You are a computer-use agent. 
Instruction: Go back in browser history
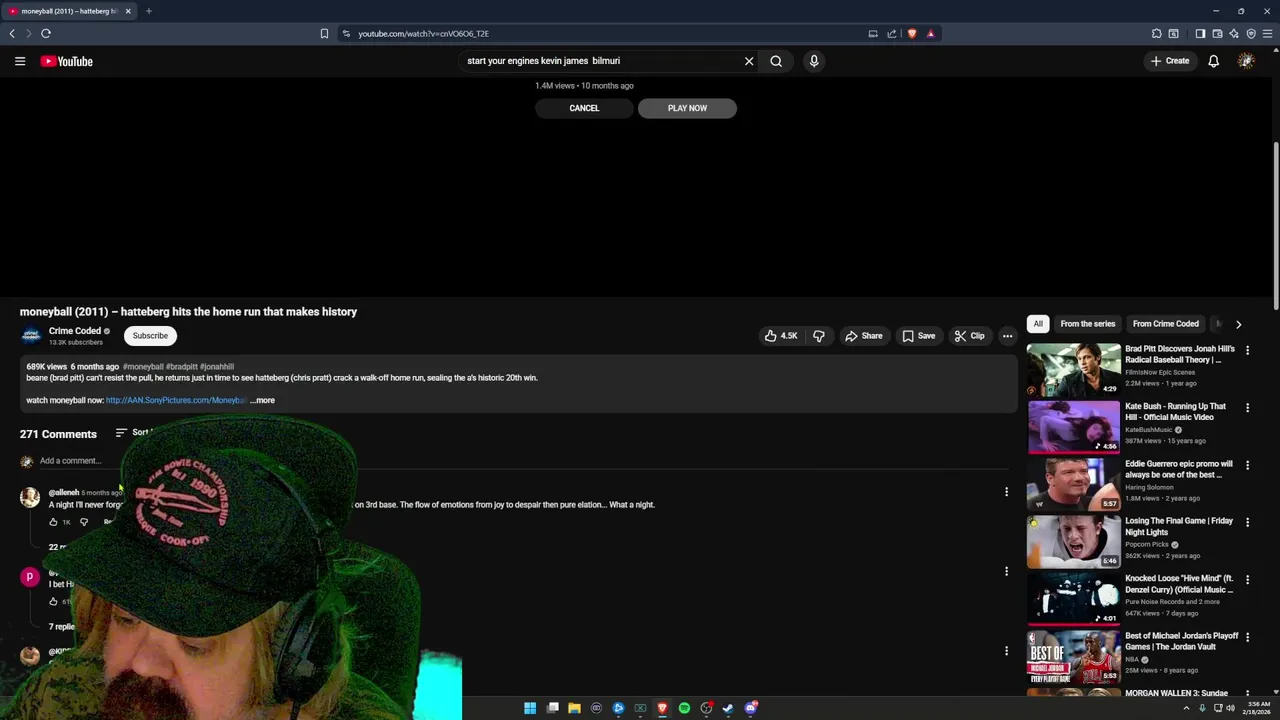coord(12,33)
